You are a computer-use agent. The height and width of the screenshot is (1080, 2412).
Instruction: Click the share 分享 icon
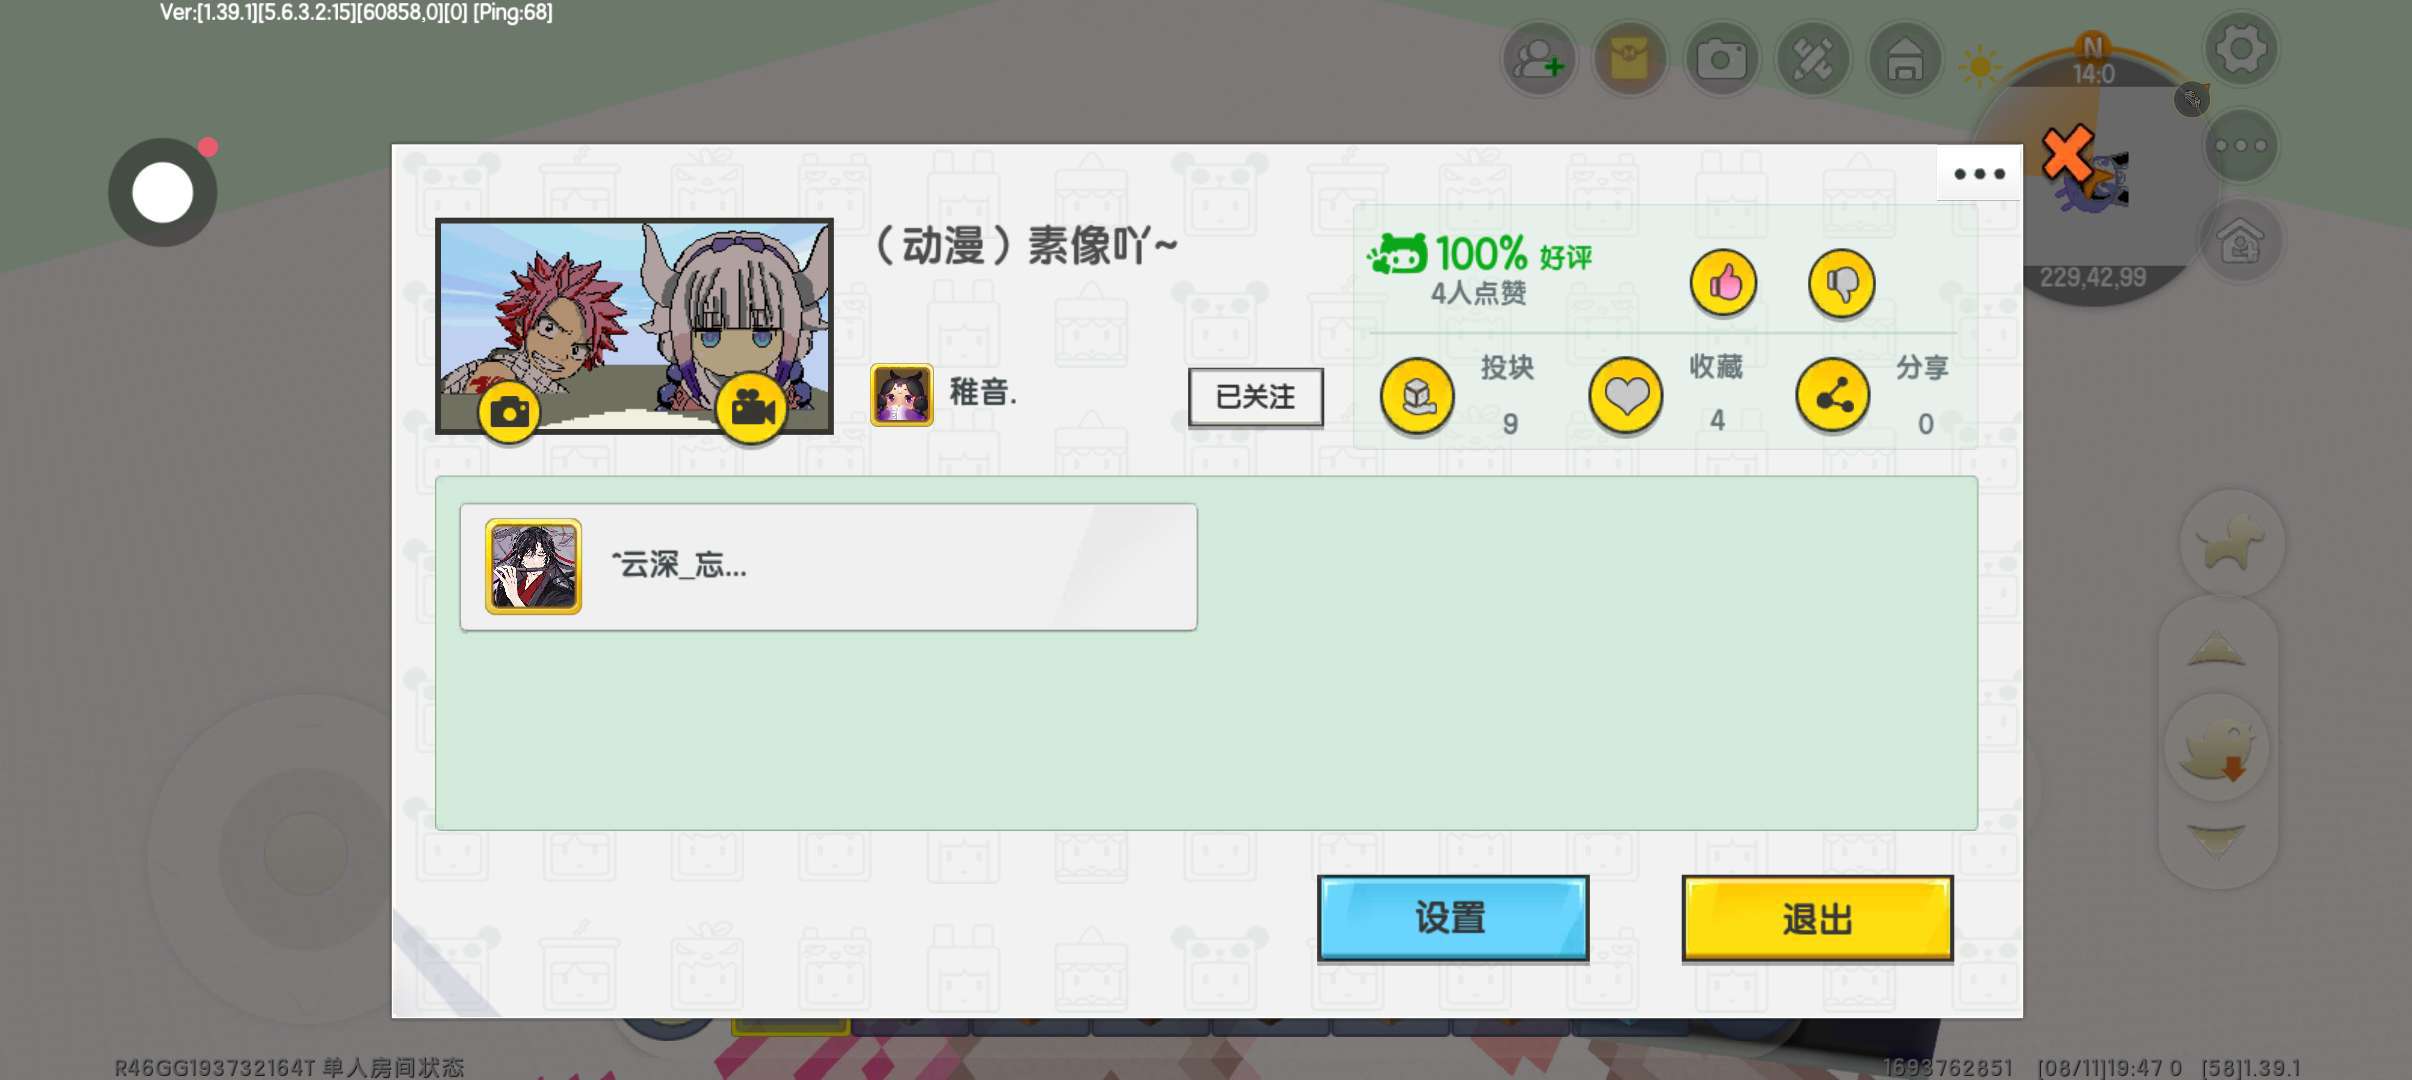(1832, 396)
